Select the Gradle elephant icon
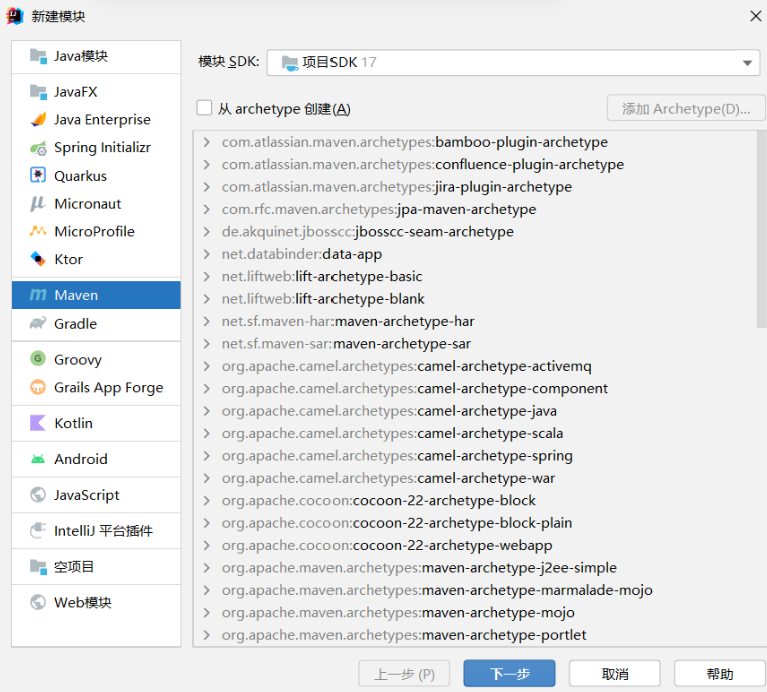 (x=38, y=324)
